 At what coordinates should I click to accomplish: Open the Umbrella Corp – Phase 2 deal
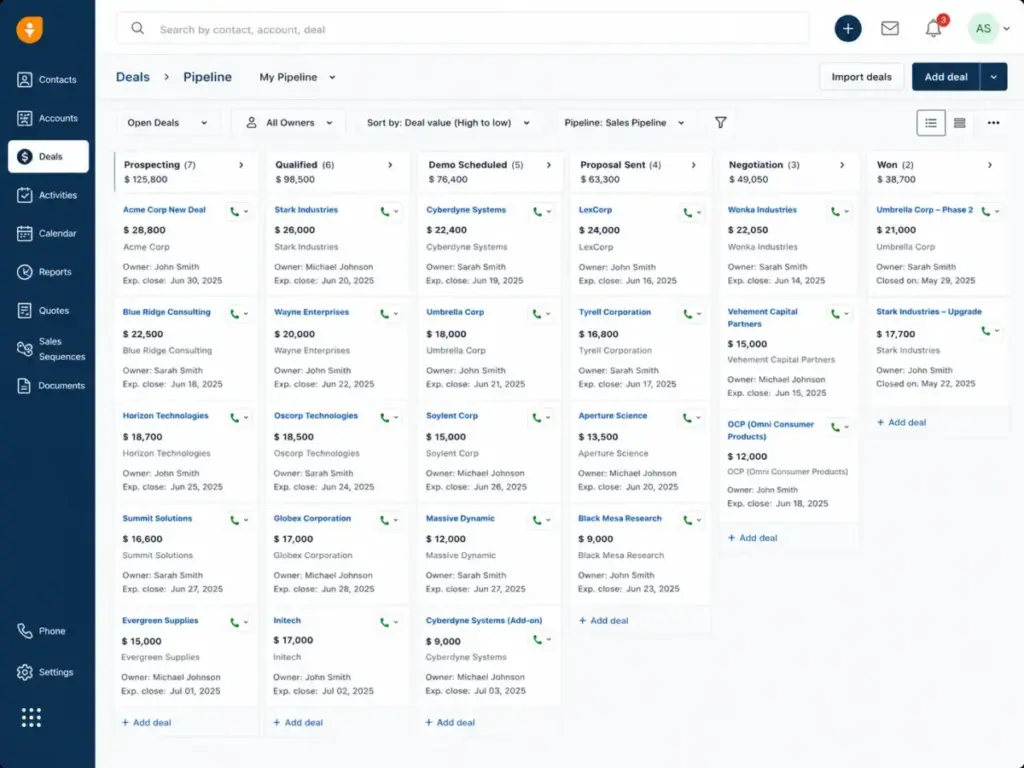[x=924, y=210]
